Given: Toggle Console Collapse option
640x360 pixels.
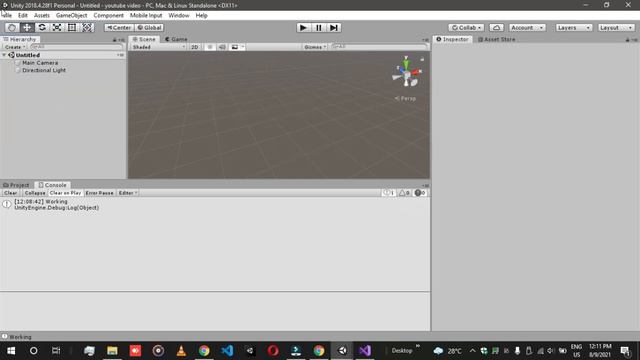Looking at the screenshot, I should click(35, 193).
